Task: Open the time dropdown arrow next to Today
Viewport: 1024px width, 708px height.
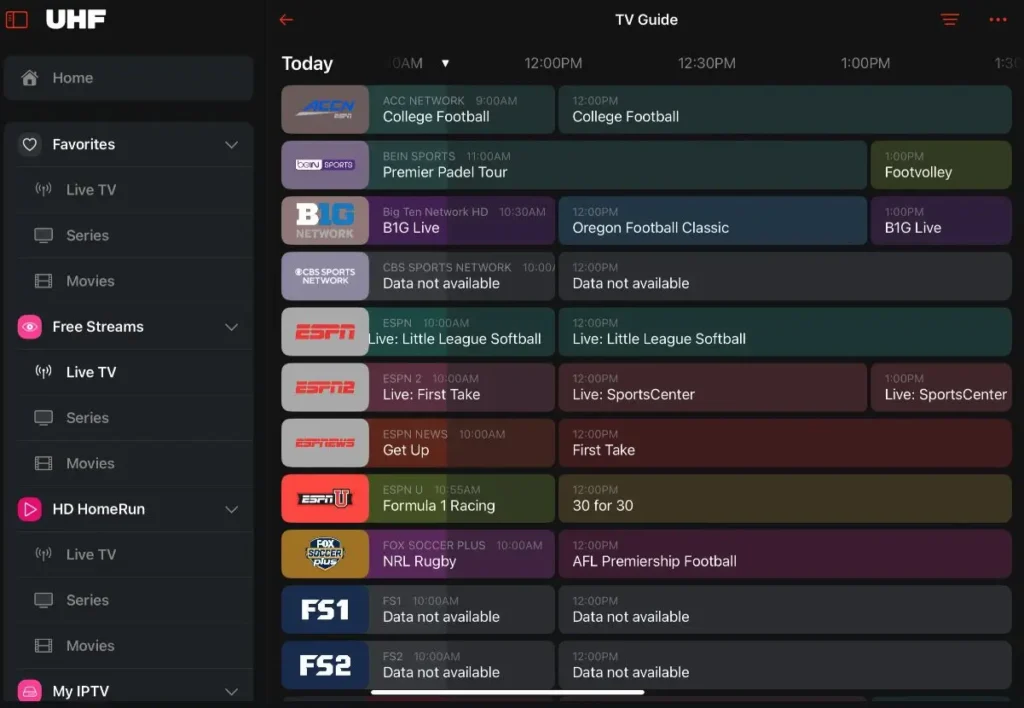Action: coord(445,63)
